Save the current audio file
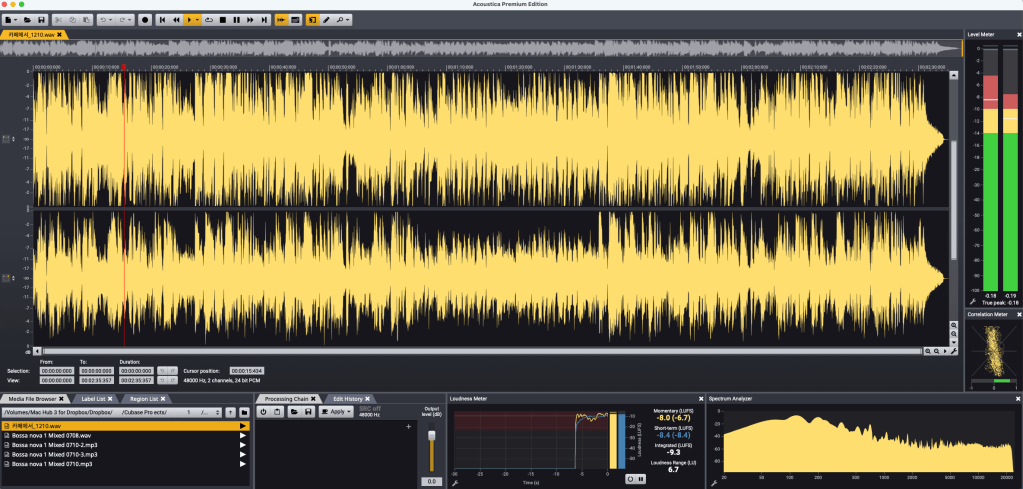The height and width of the screenshot is (489, 1023). [x=41, y=19]
